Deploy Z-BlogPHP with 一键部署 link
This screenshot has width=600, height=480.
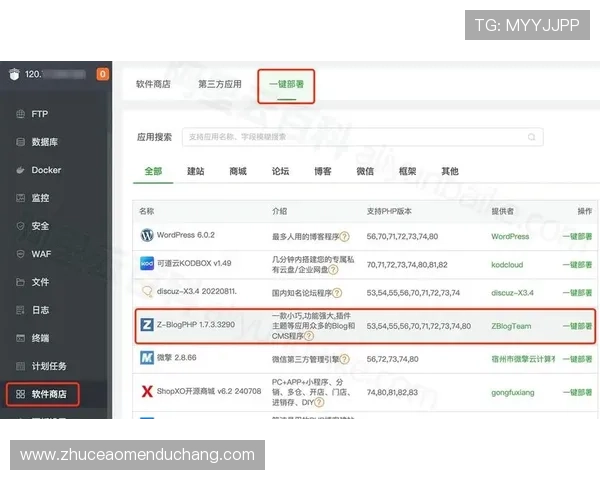pyautogui.click(x=577, y=326)
